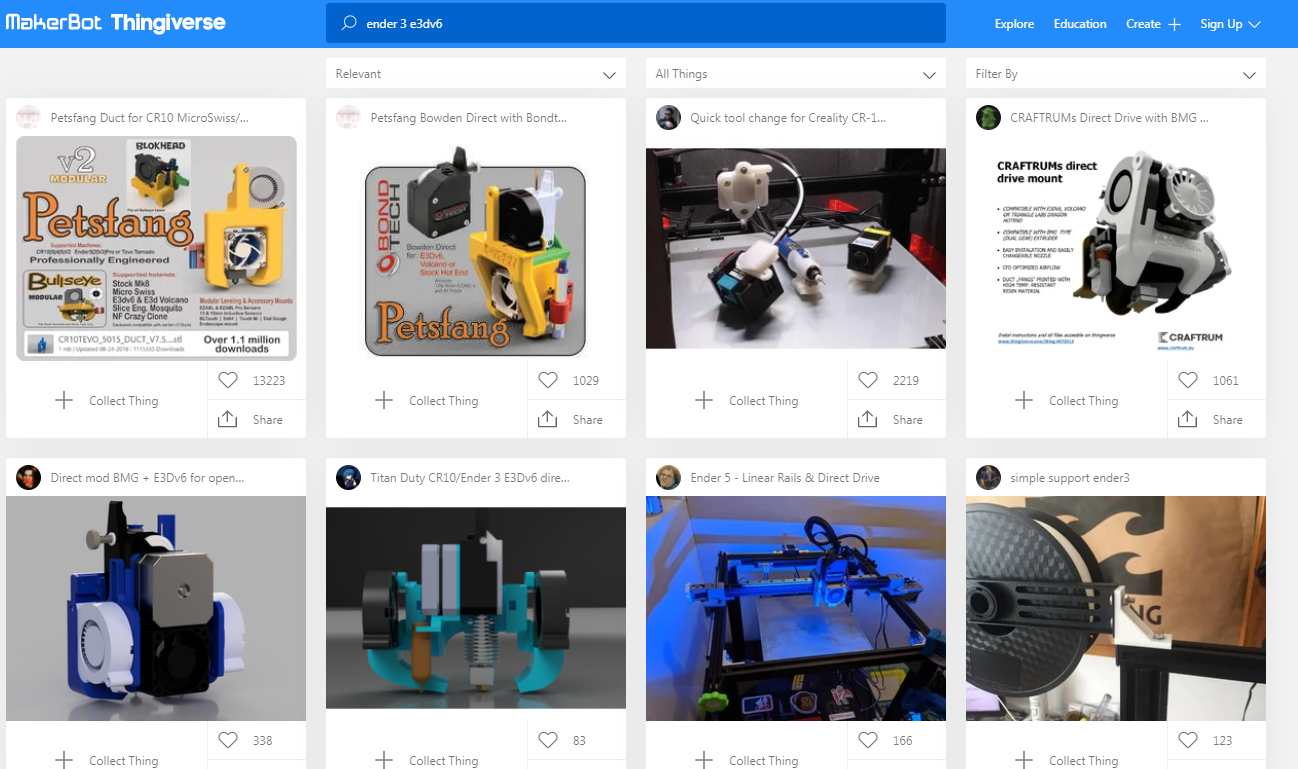Click the search magnifier icon
Screen dimensions: 1298x769
[349, 23]
